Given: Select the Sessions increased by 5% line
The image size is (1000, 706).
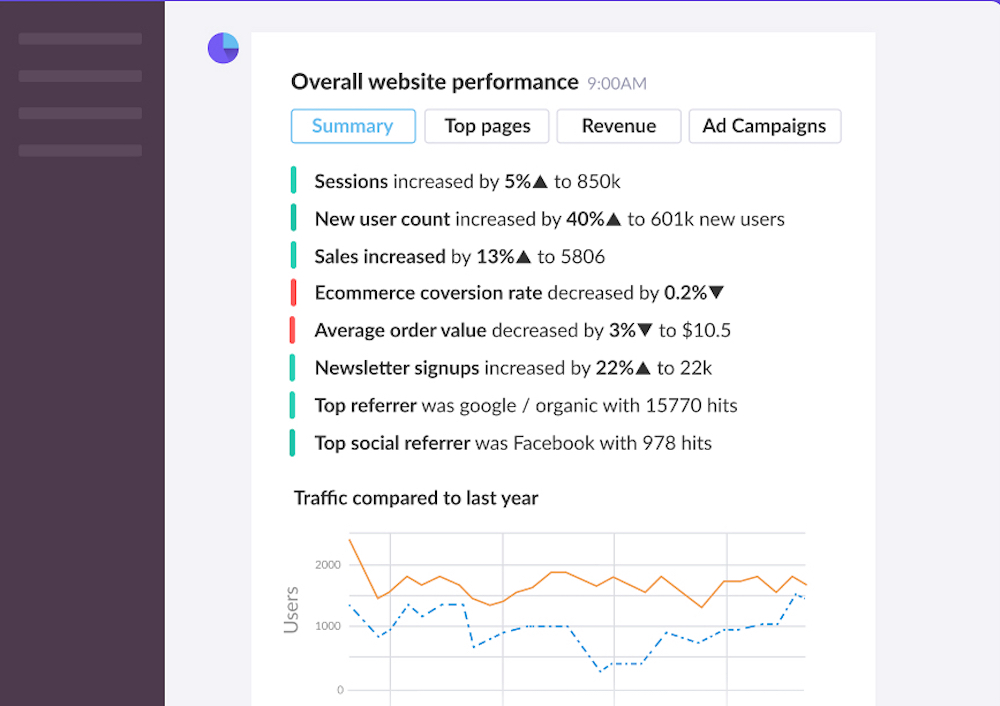Looking at the screenshot, I should 467,182.
